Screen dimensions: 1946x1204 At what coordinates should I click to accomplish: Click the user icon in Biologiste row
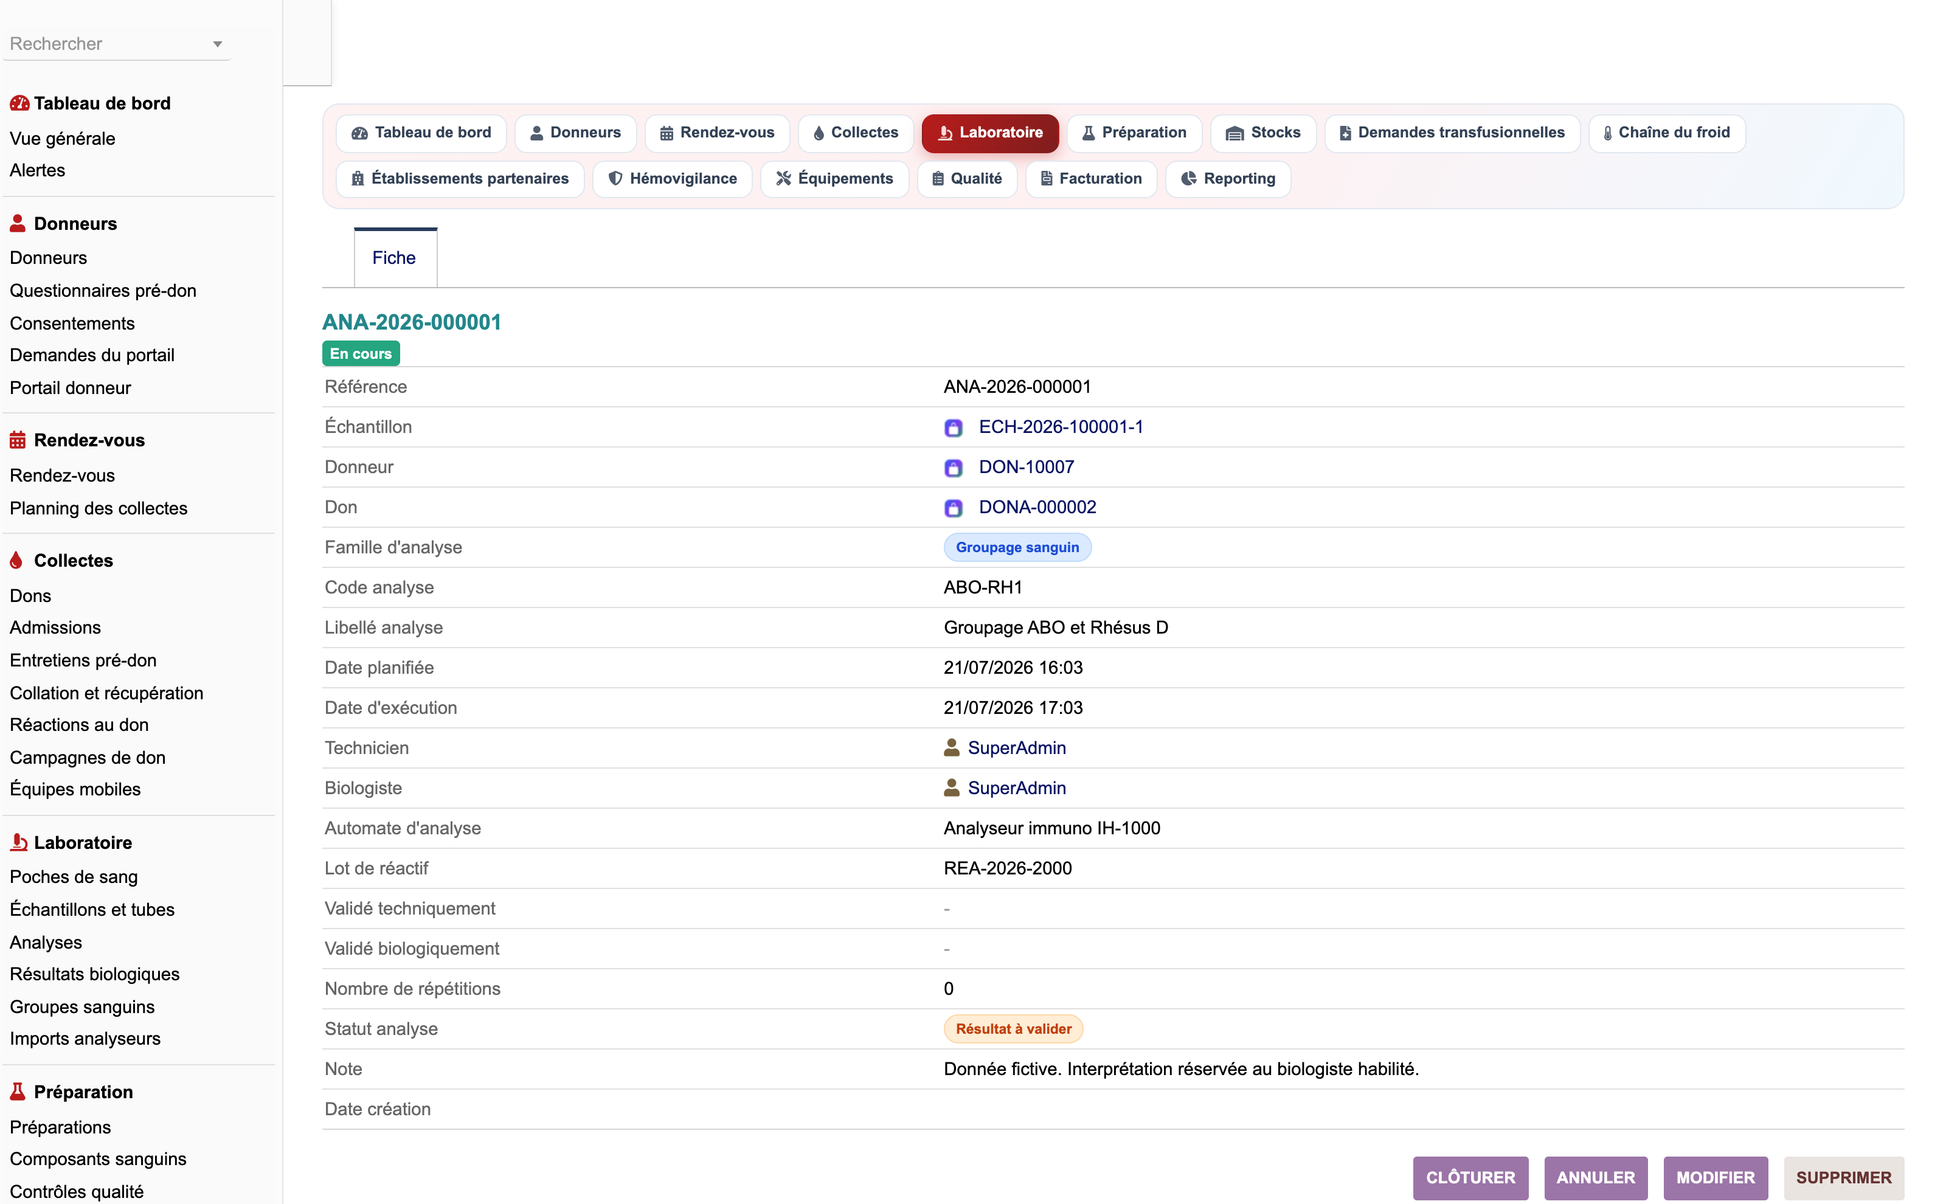point(952,787)
